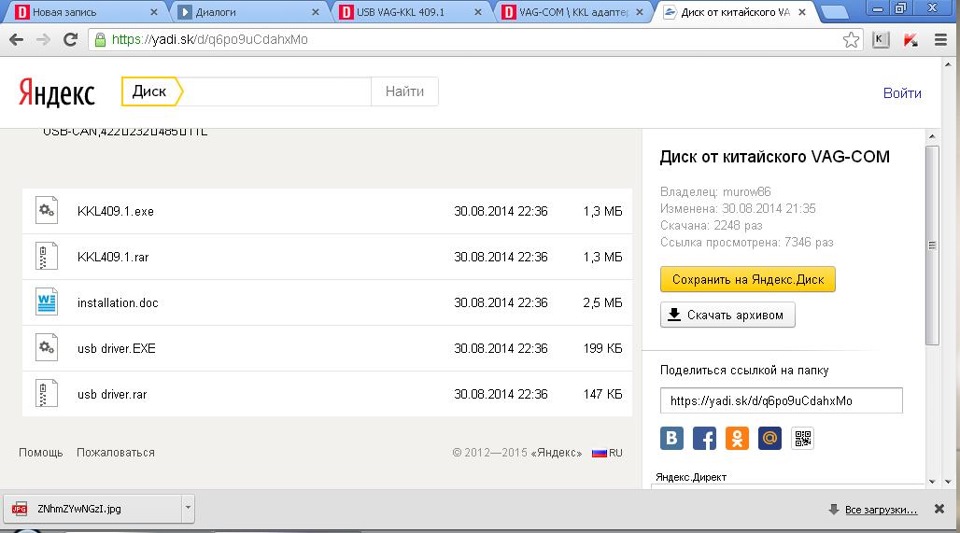
Task: Share folder via VKontakte icon
Action: pyautogui.click(x=672, y=438)
